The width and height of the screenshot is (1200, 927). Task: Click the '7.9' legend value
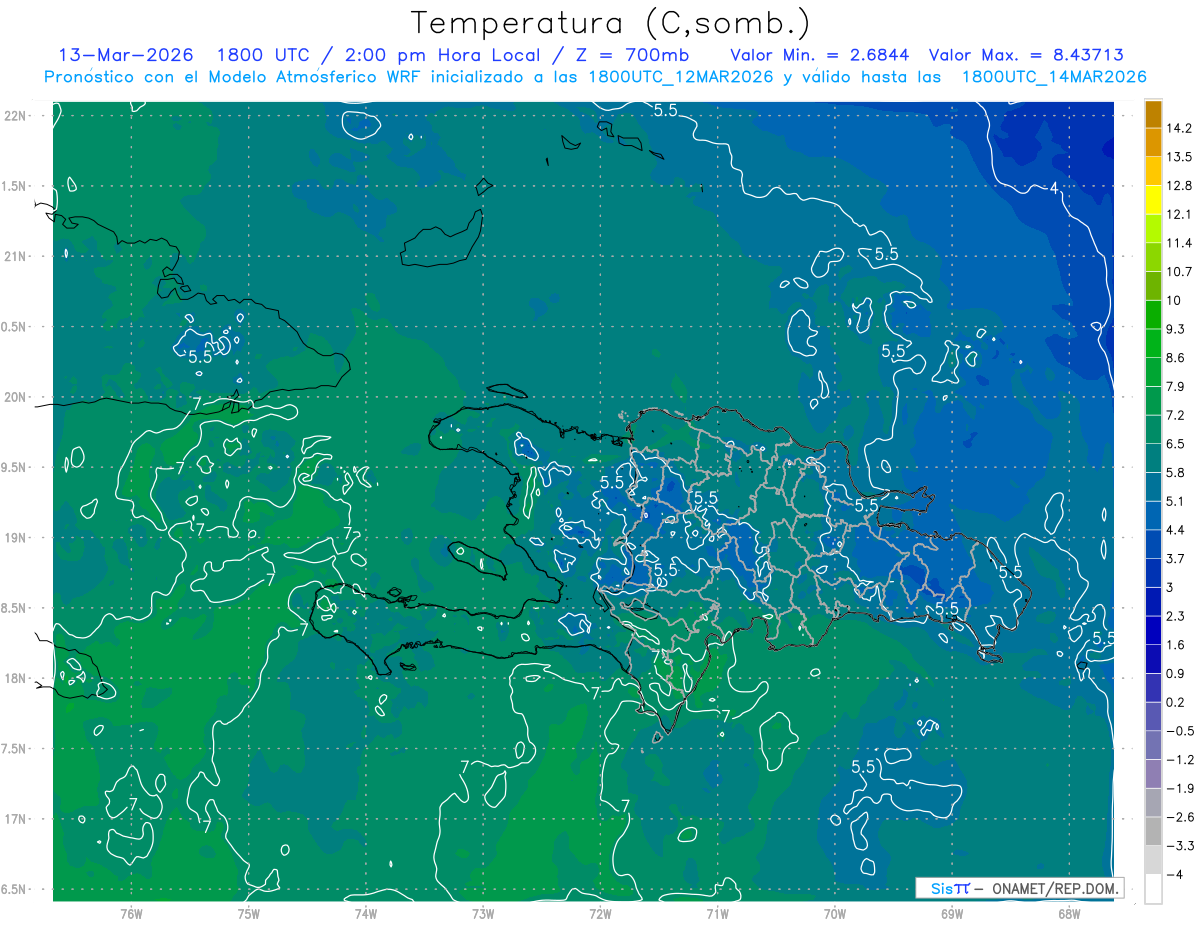(x=1175, y=387)
